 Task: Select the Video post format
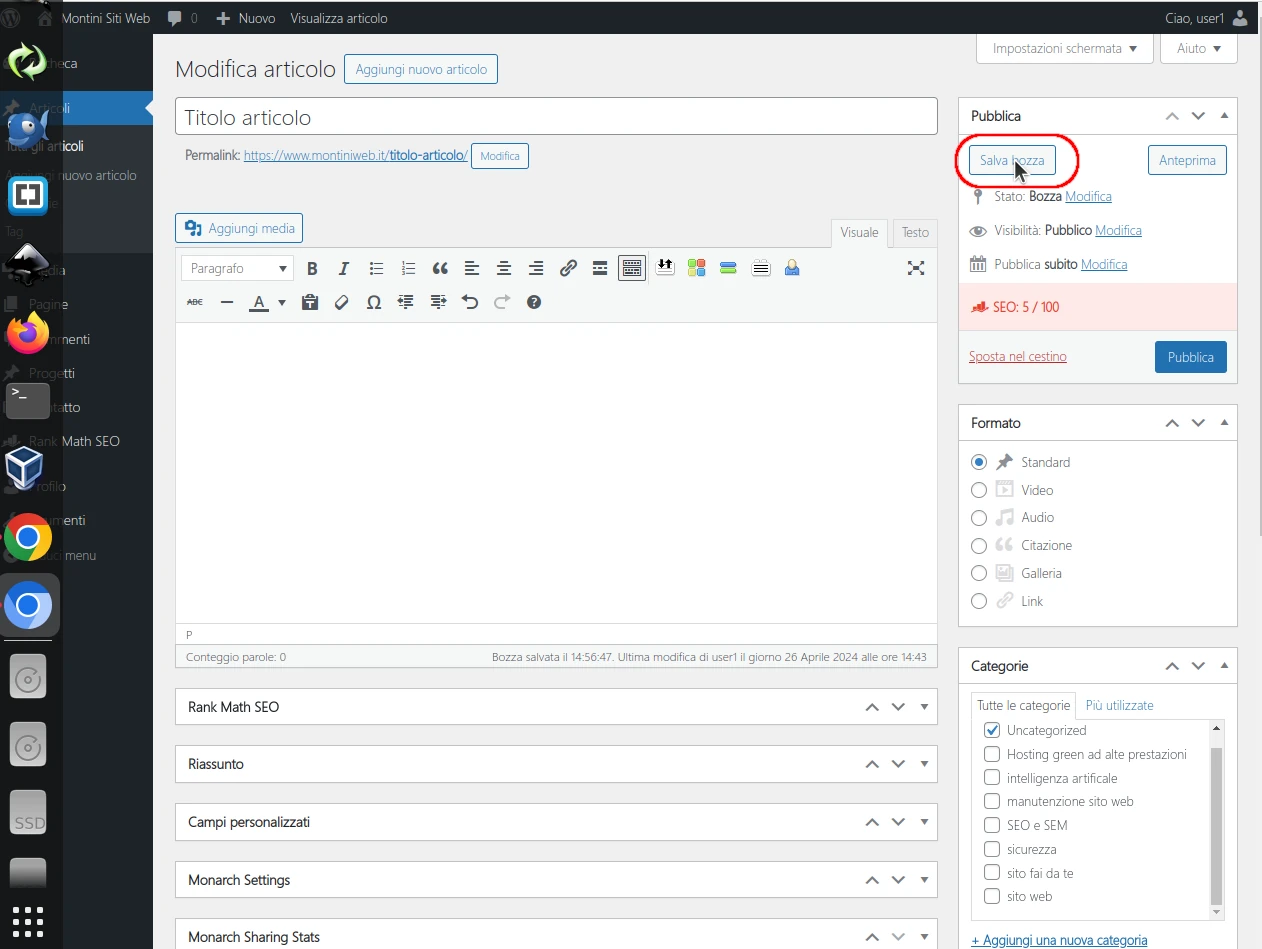coord(979,490)
